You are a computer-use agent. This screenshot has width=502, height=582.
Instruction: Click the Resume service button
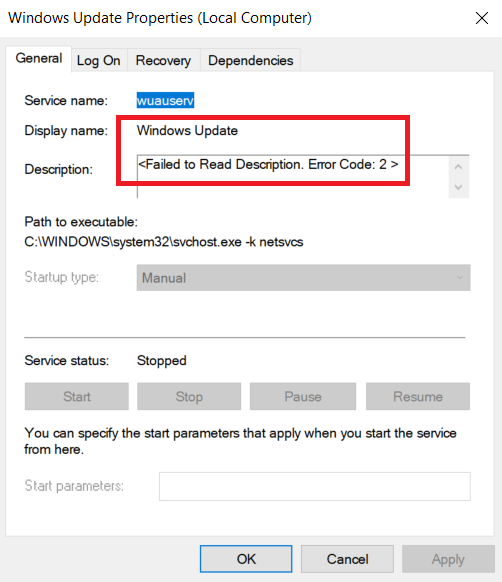[418, 396]
